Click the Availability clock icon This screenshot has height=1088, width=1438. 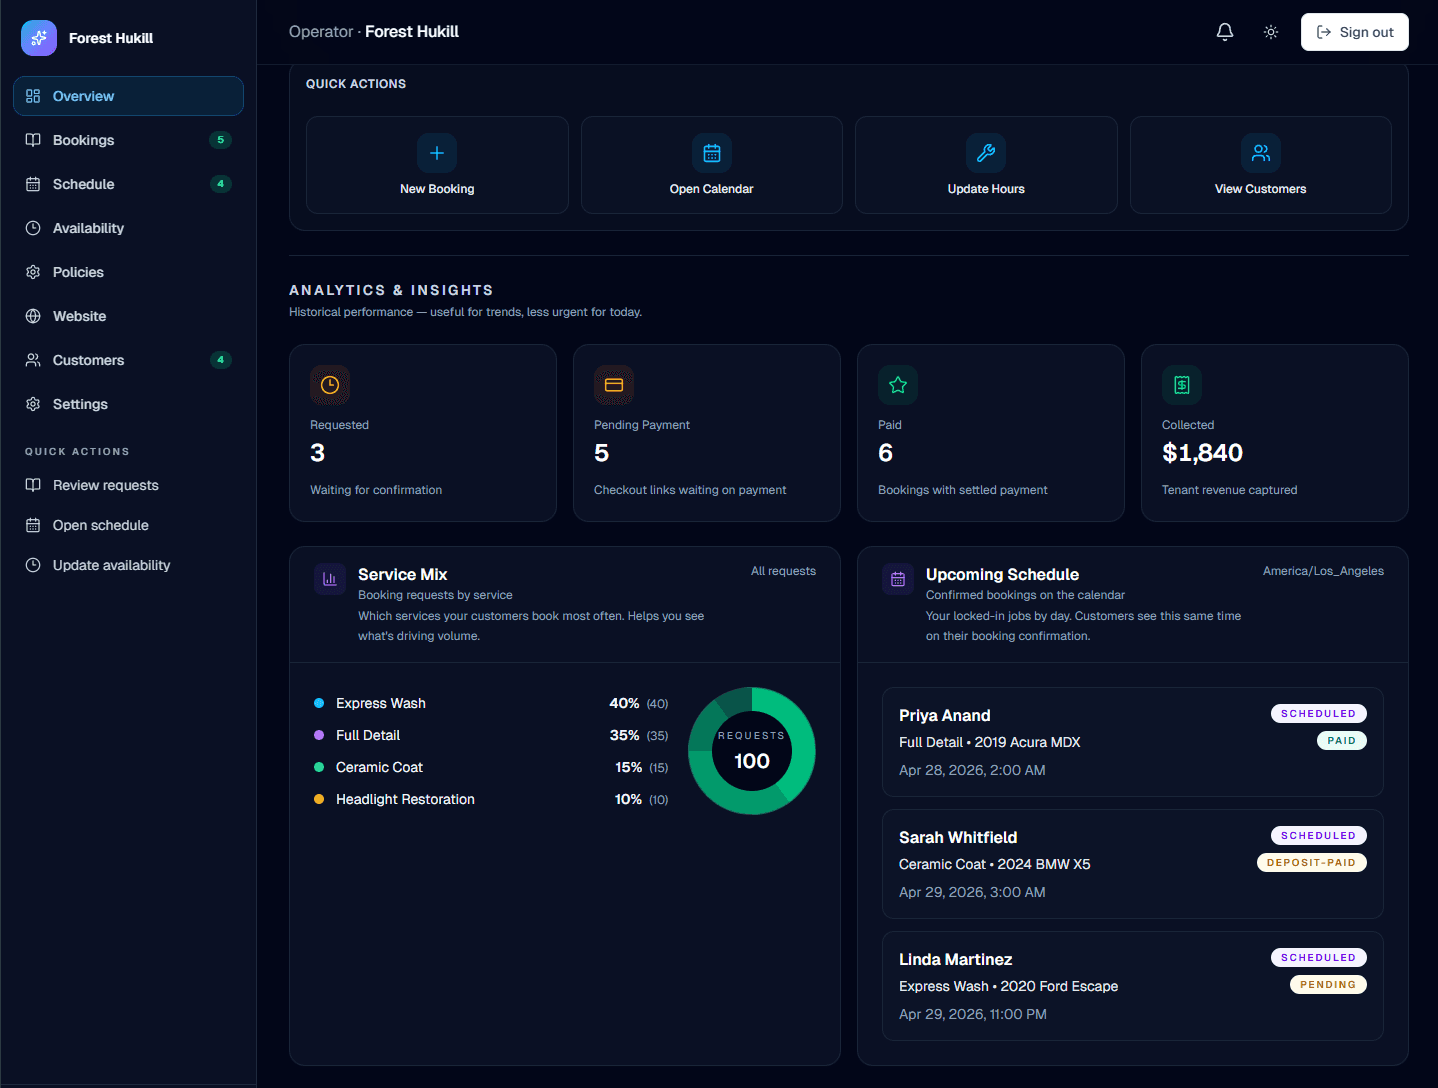pyautogui.click(x=33, y=228)
